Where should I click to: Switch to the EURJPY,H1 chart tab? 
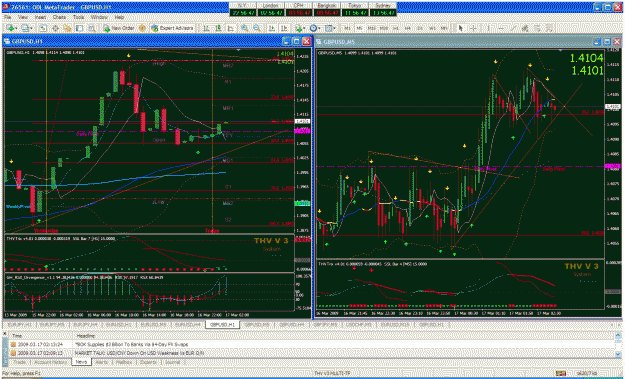pos(20,325)
